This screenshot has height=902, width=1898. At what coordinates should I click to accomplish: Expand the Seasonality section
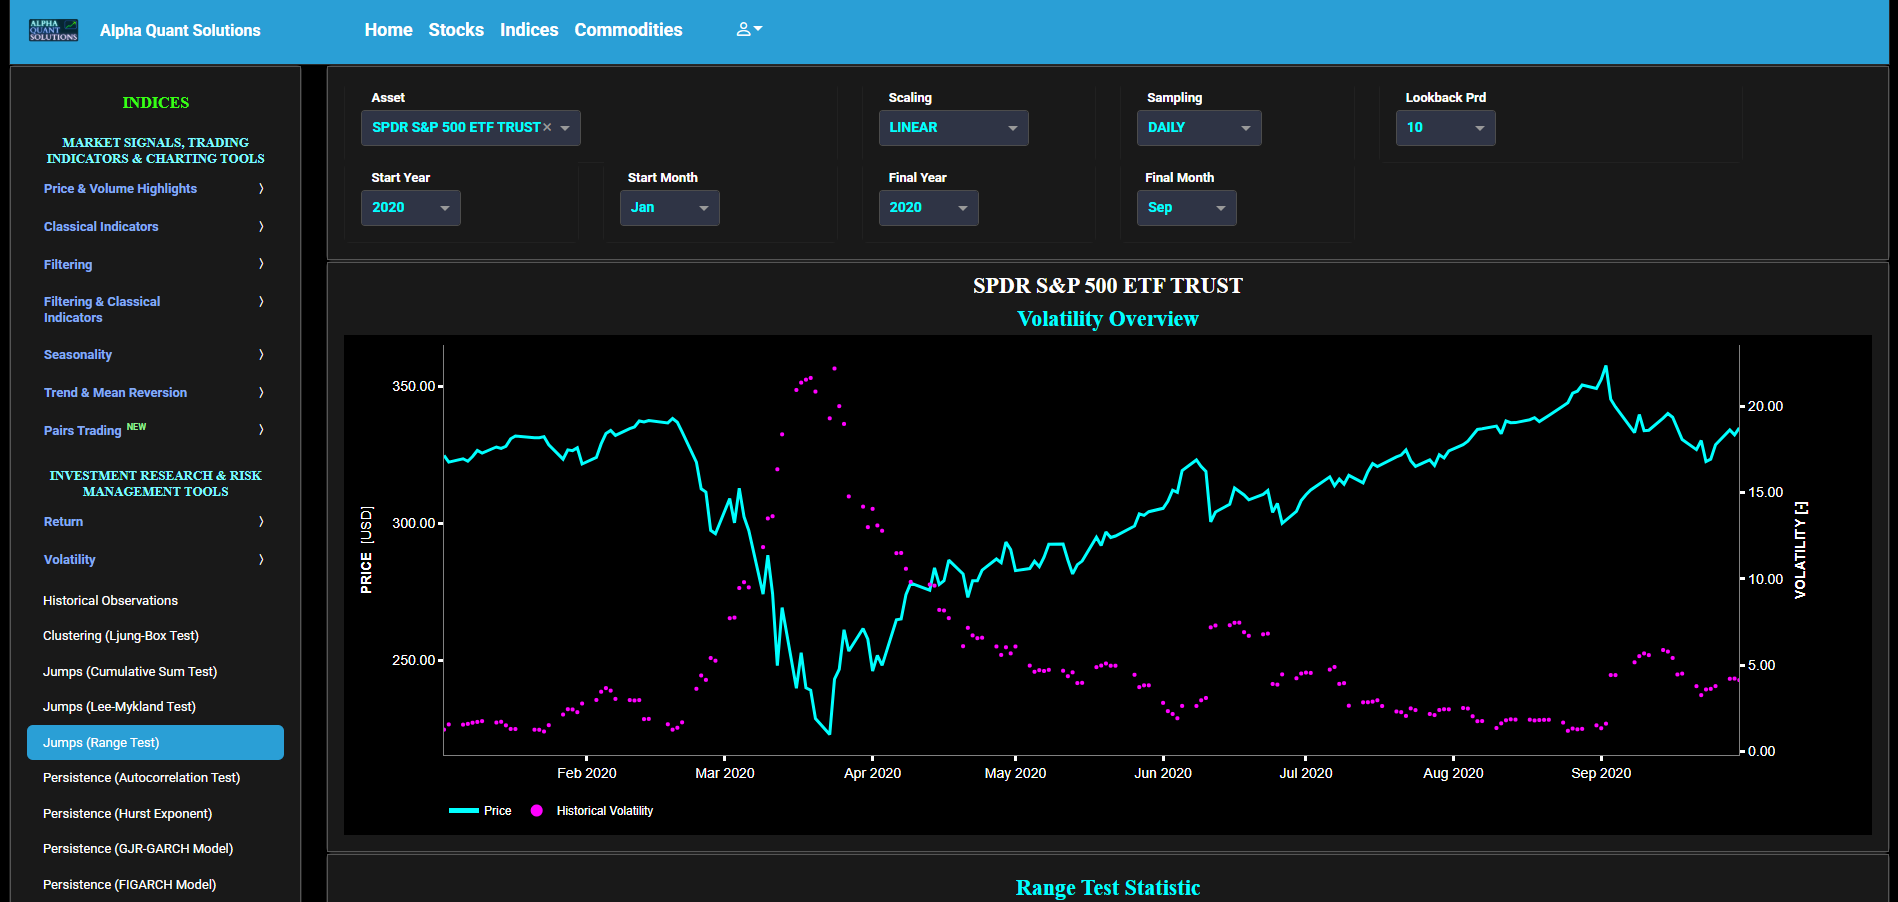[x=154, y=355]
